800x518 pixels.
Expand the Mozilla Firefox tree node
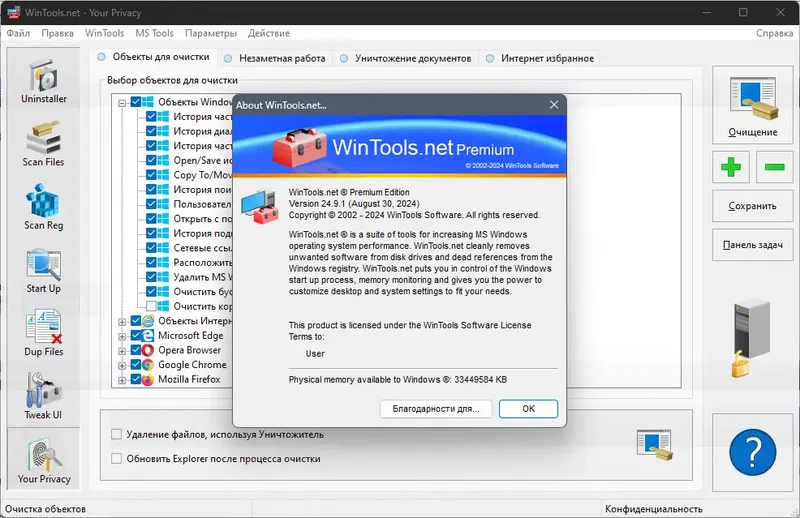point(122,380)
